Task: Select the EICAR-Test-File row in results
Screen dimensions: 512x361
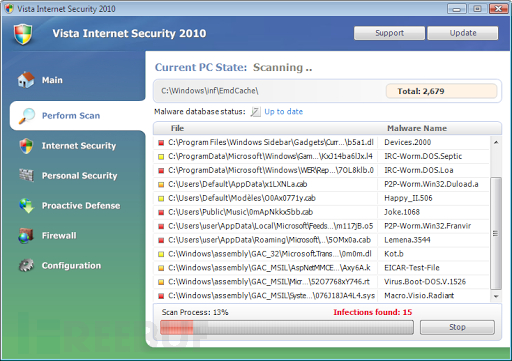Action: click(x=321, y=268)
